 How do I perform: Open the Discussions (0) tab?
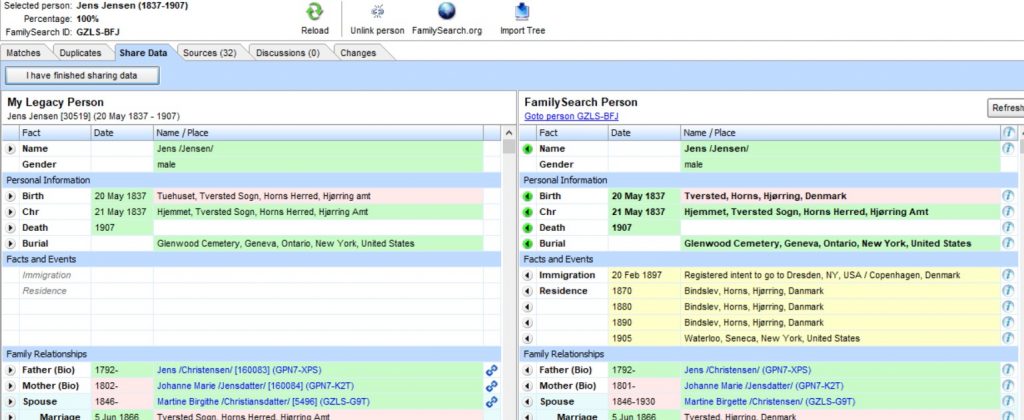288,53
